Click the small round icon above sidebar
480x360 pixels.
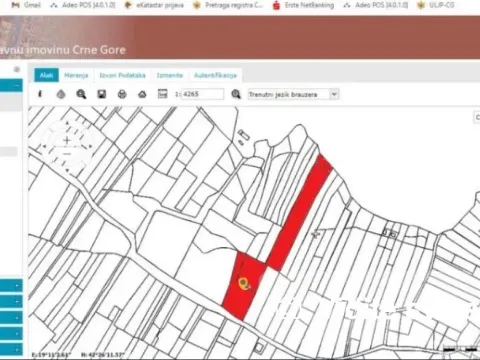[17, 69]
